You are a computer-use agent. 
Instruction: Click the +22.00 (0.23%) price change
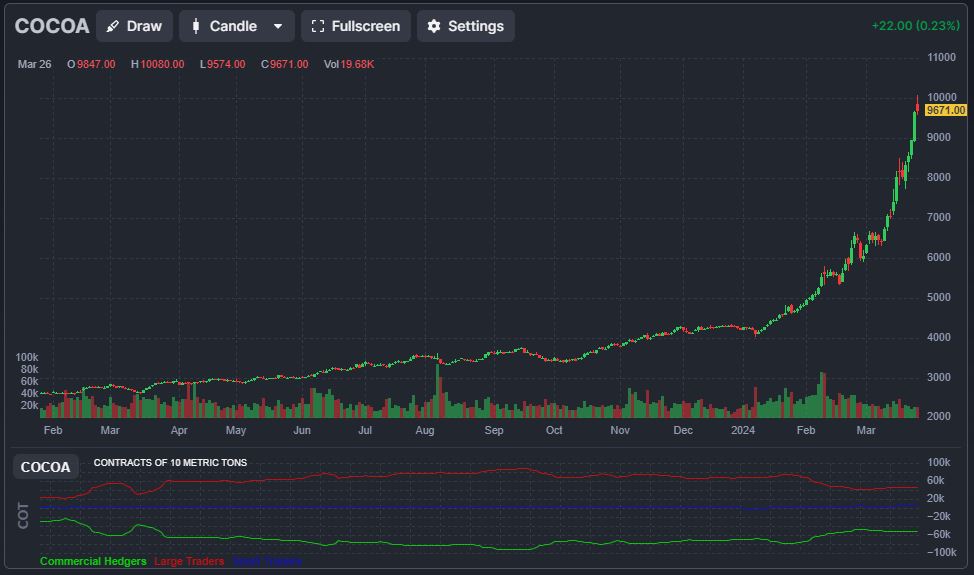pos(917,26)
